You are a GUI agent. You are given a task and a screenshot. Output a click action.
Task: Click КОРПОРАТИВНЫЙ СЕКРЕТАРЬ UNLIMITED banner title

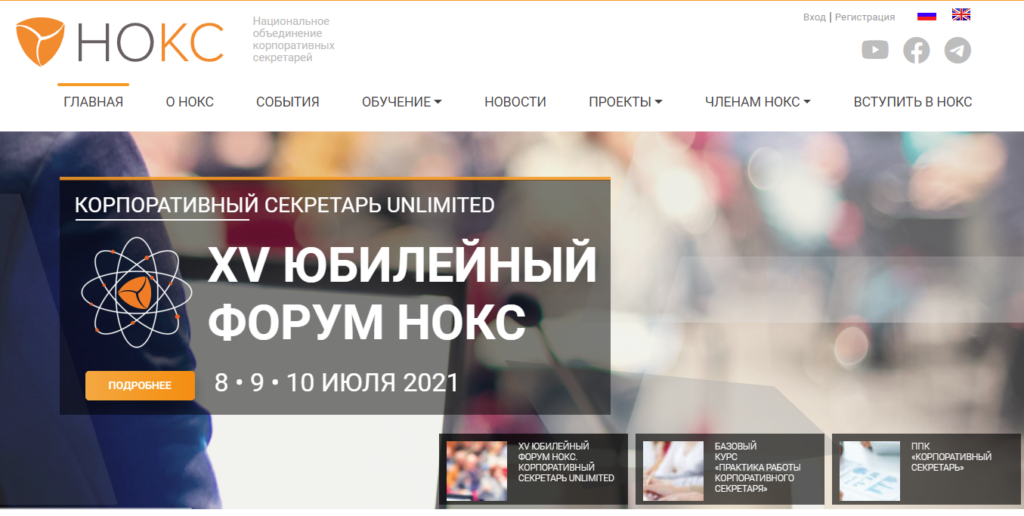coord(284,205)
